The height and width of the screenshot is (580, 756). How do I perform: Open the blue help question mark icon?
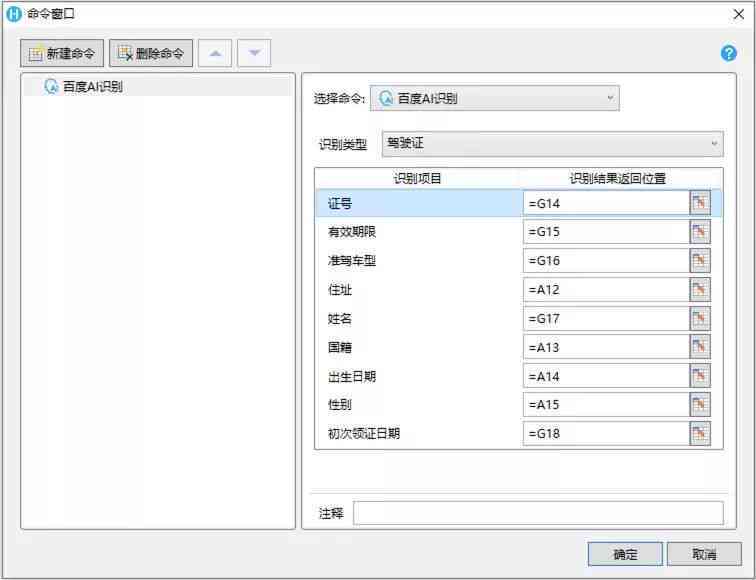pyautogui.click(x=729, y=53)
